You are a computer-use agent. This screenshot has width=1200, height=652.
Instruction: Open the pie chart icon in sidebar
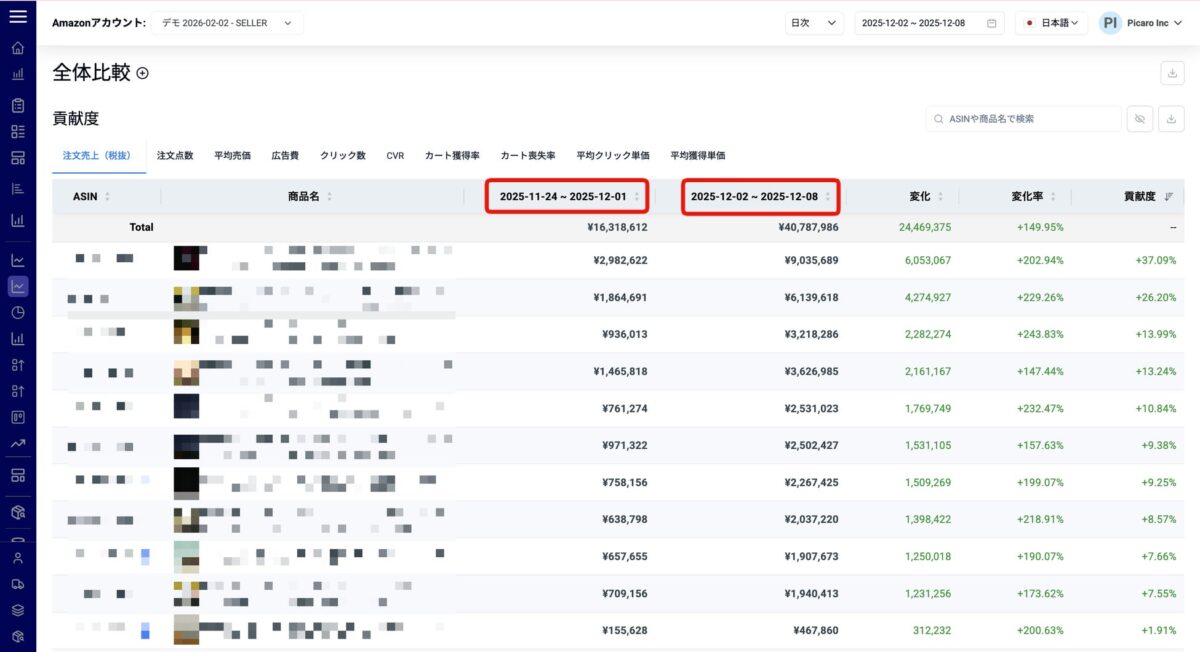click(x=17, y=312)
